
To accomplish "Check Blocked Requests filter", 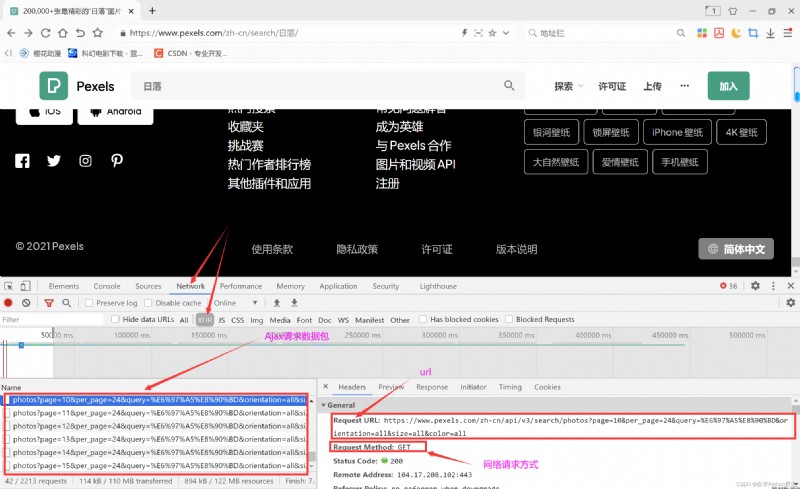I will pos(509,319).
